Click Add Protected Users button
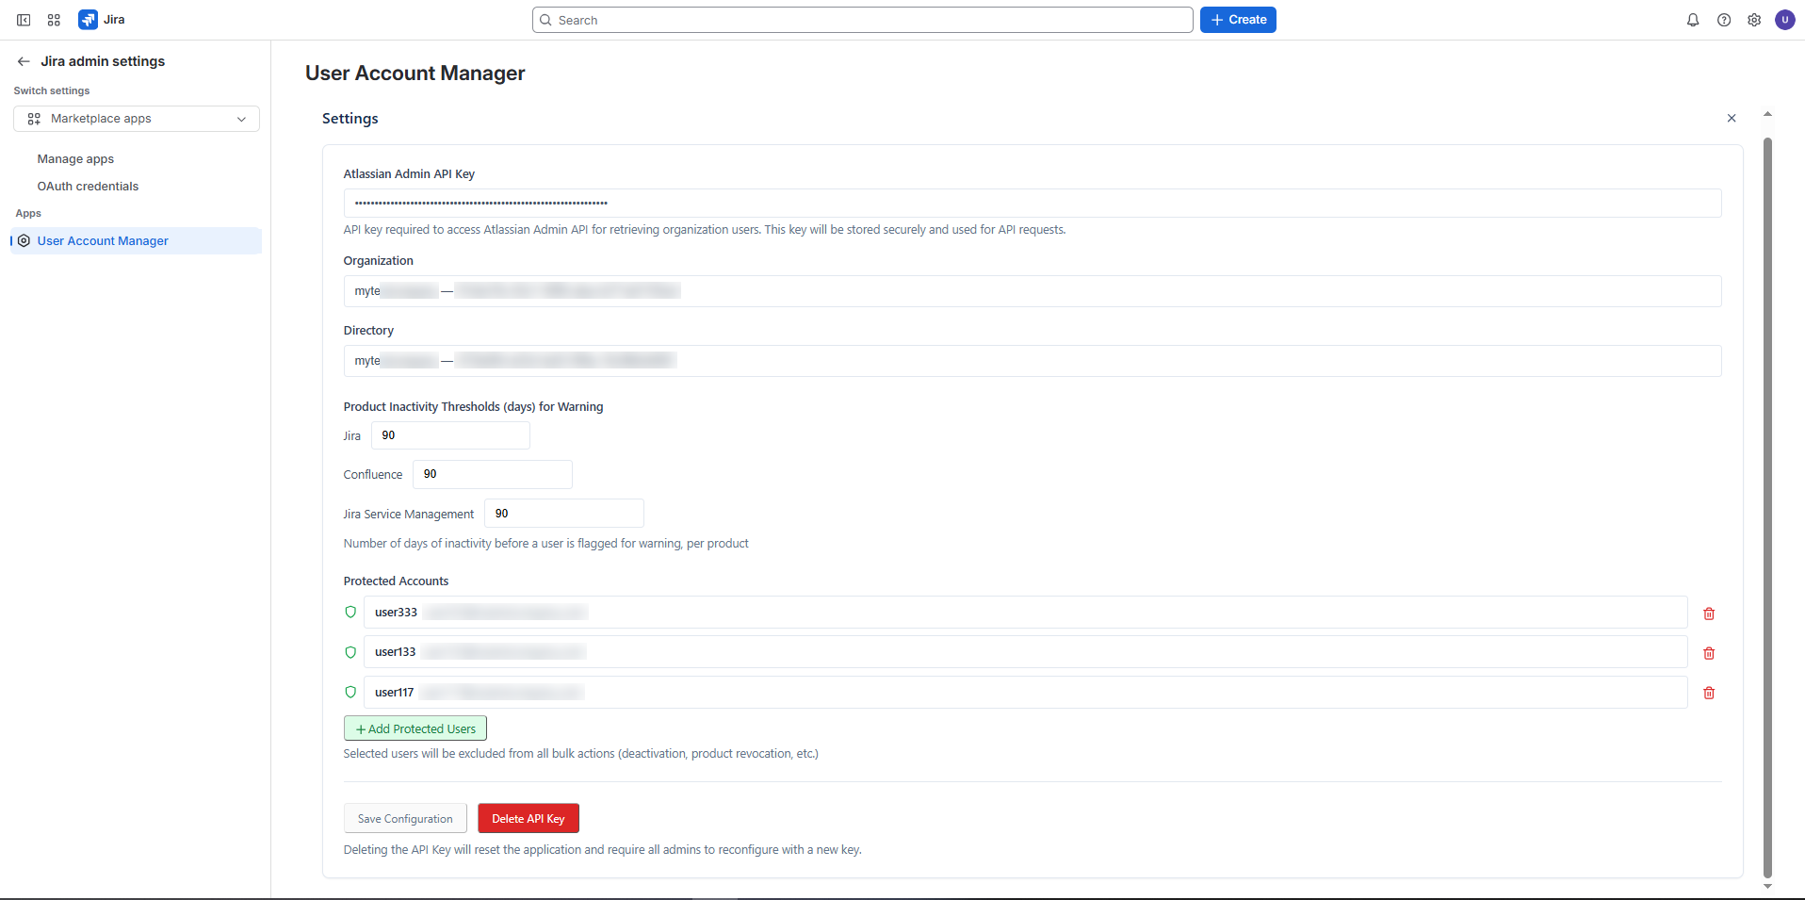The height and width of the screenshot is (900, 1805). point(415,729)
